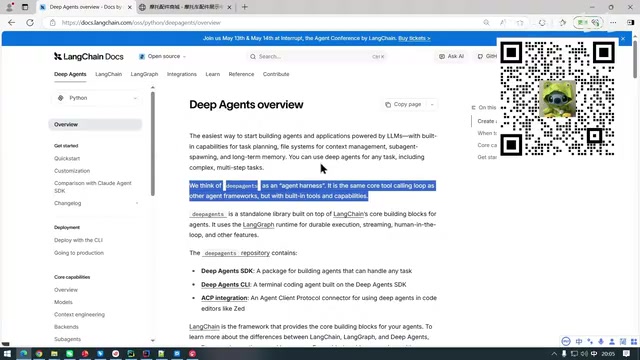Open the Python language dropdown
The width and height of the screenshot is (640, 360).
pyautogui.click(x=97, y=98)
